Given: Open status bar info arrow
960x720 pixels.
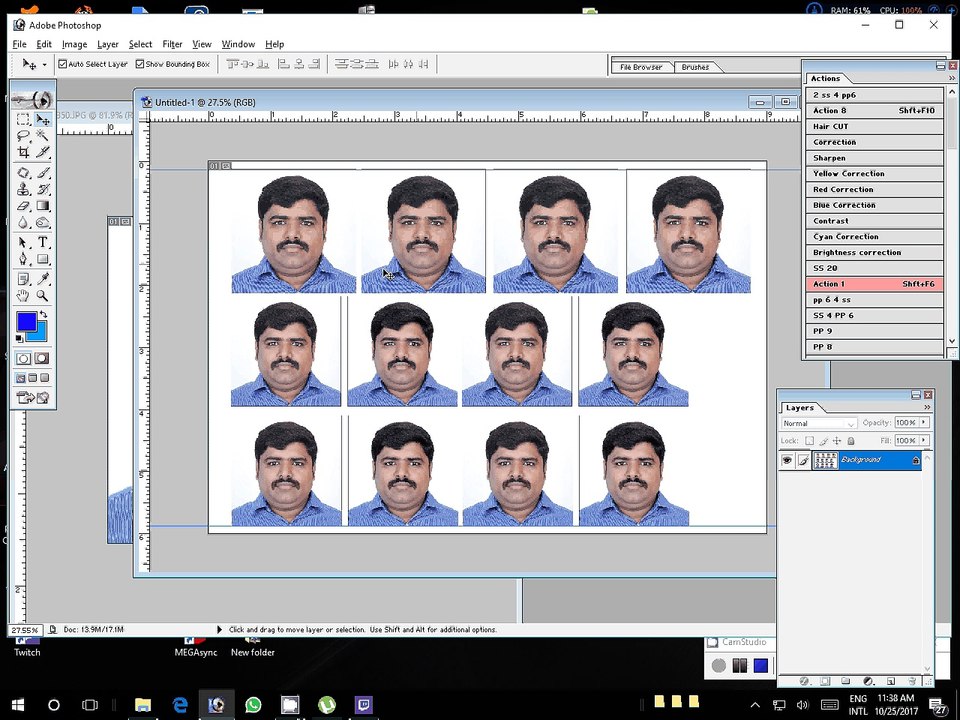Looking at the screenshot, I should click(x=219, y=629).
